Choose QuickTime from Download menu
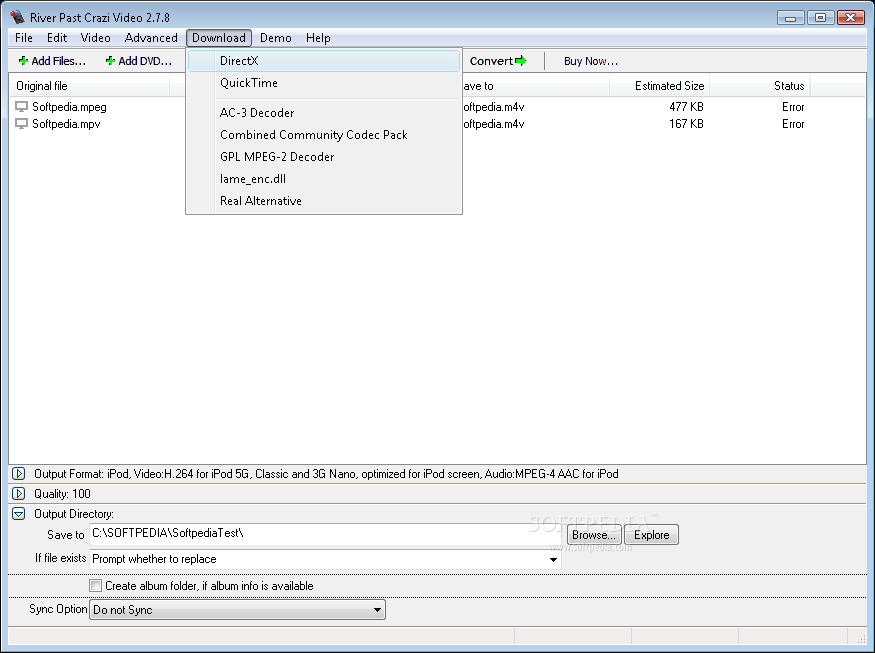The height and width of the screenshot is (653, 875). pos(324,83)
